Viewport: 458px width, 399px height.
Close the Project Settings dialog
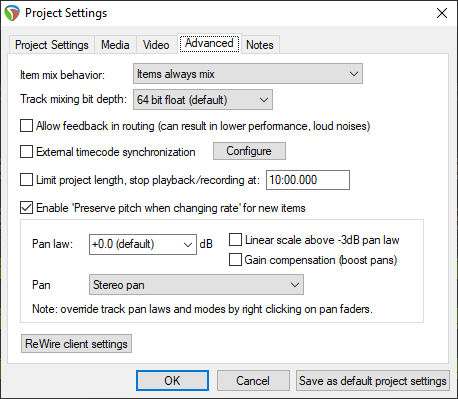pyautogui.click(x=442, y=13)
